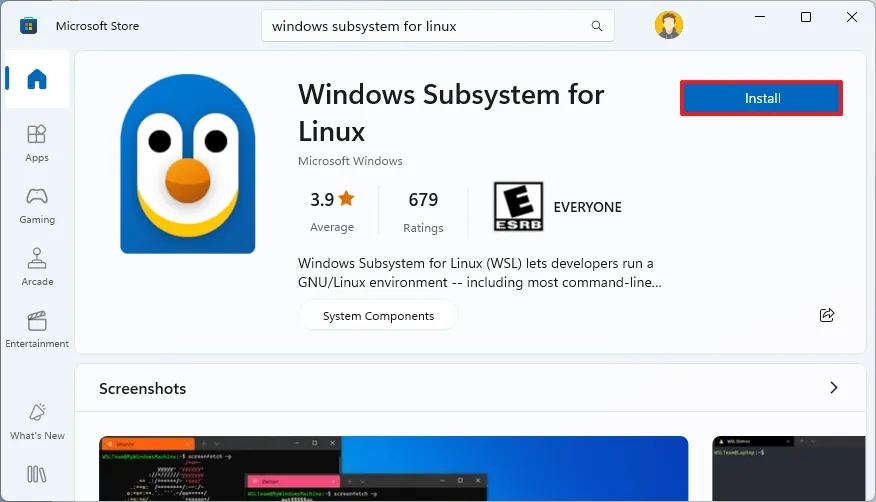Click the 3.9 Average rating
The height and width of the screenshot is (502, 876).
(x=332, y=212)
